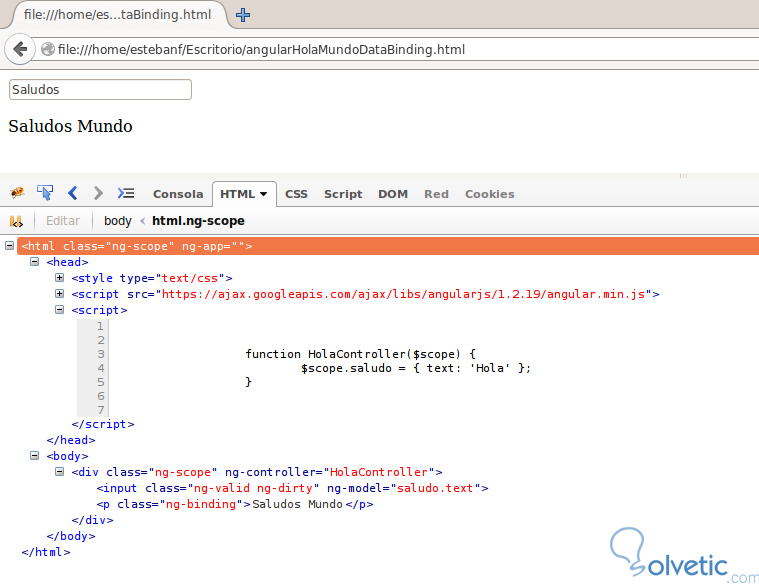Click the '$scope.saludo' code line
Image resolution: width=759 pixels, height=588 pixels.
tap(416, 368)
